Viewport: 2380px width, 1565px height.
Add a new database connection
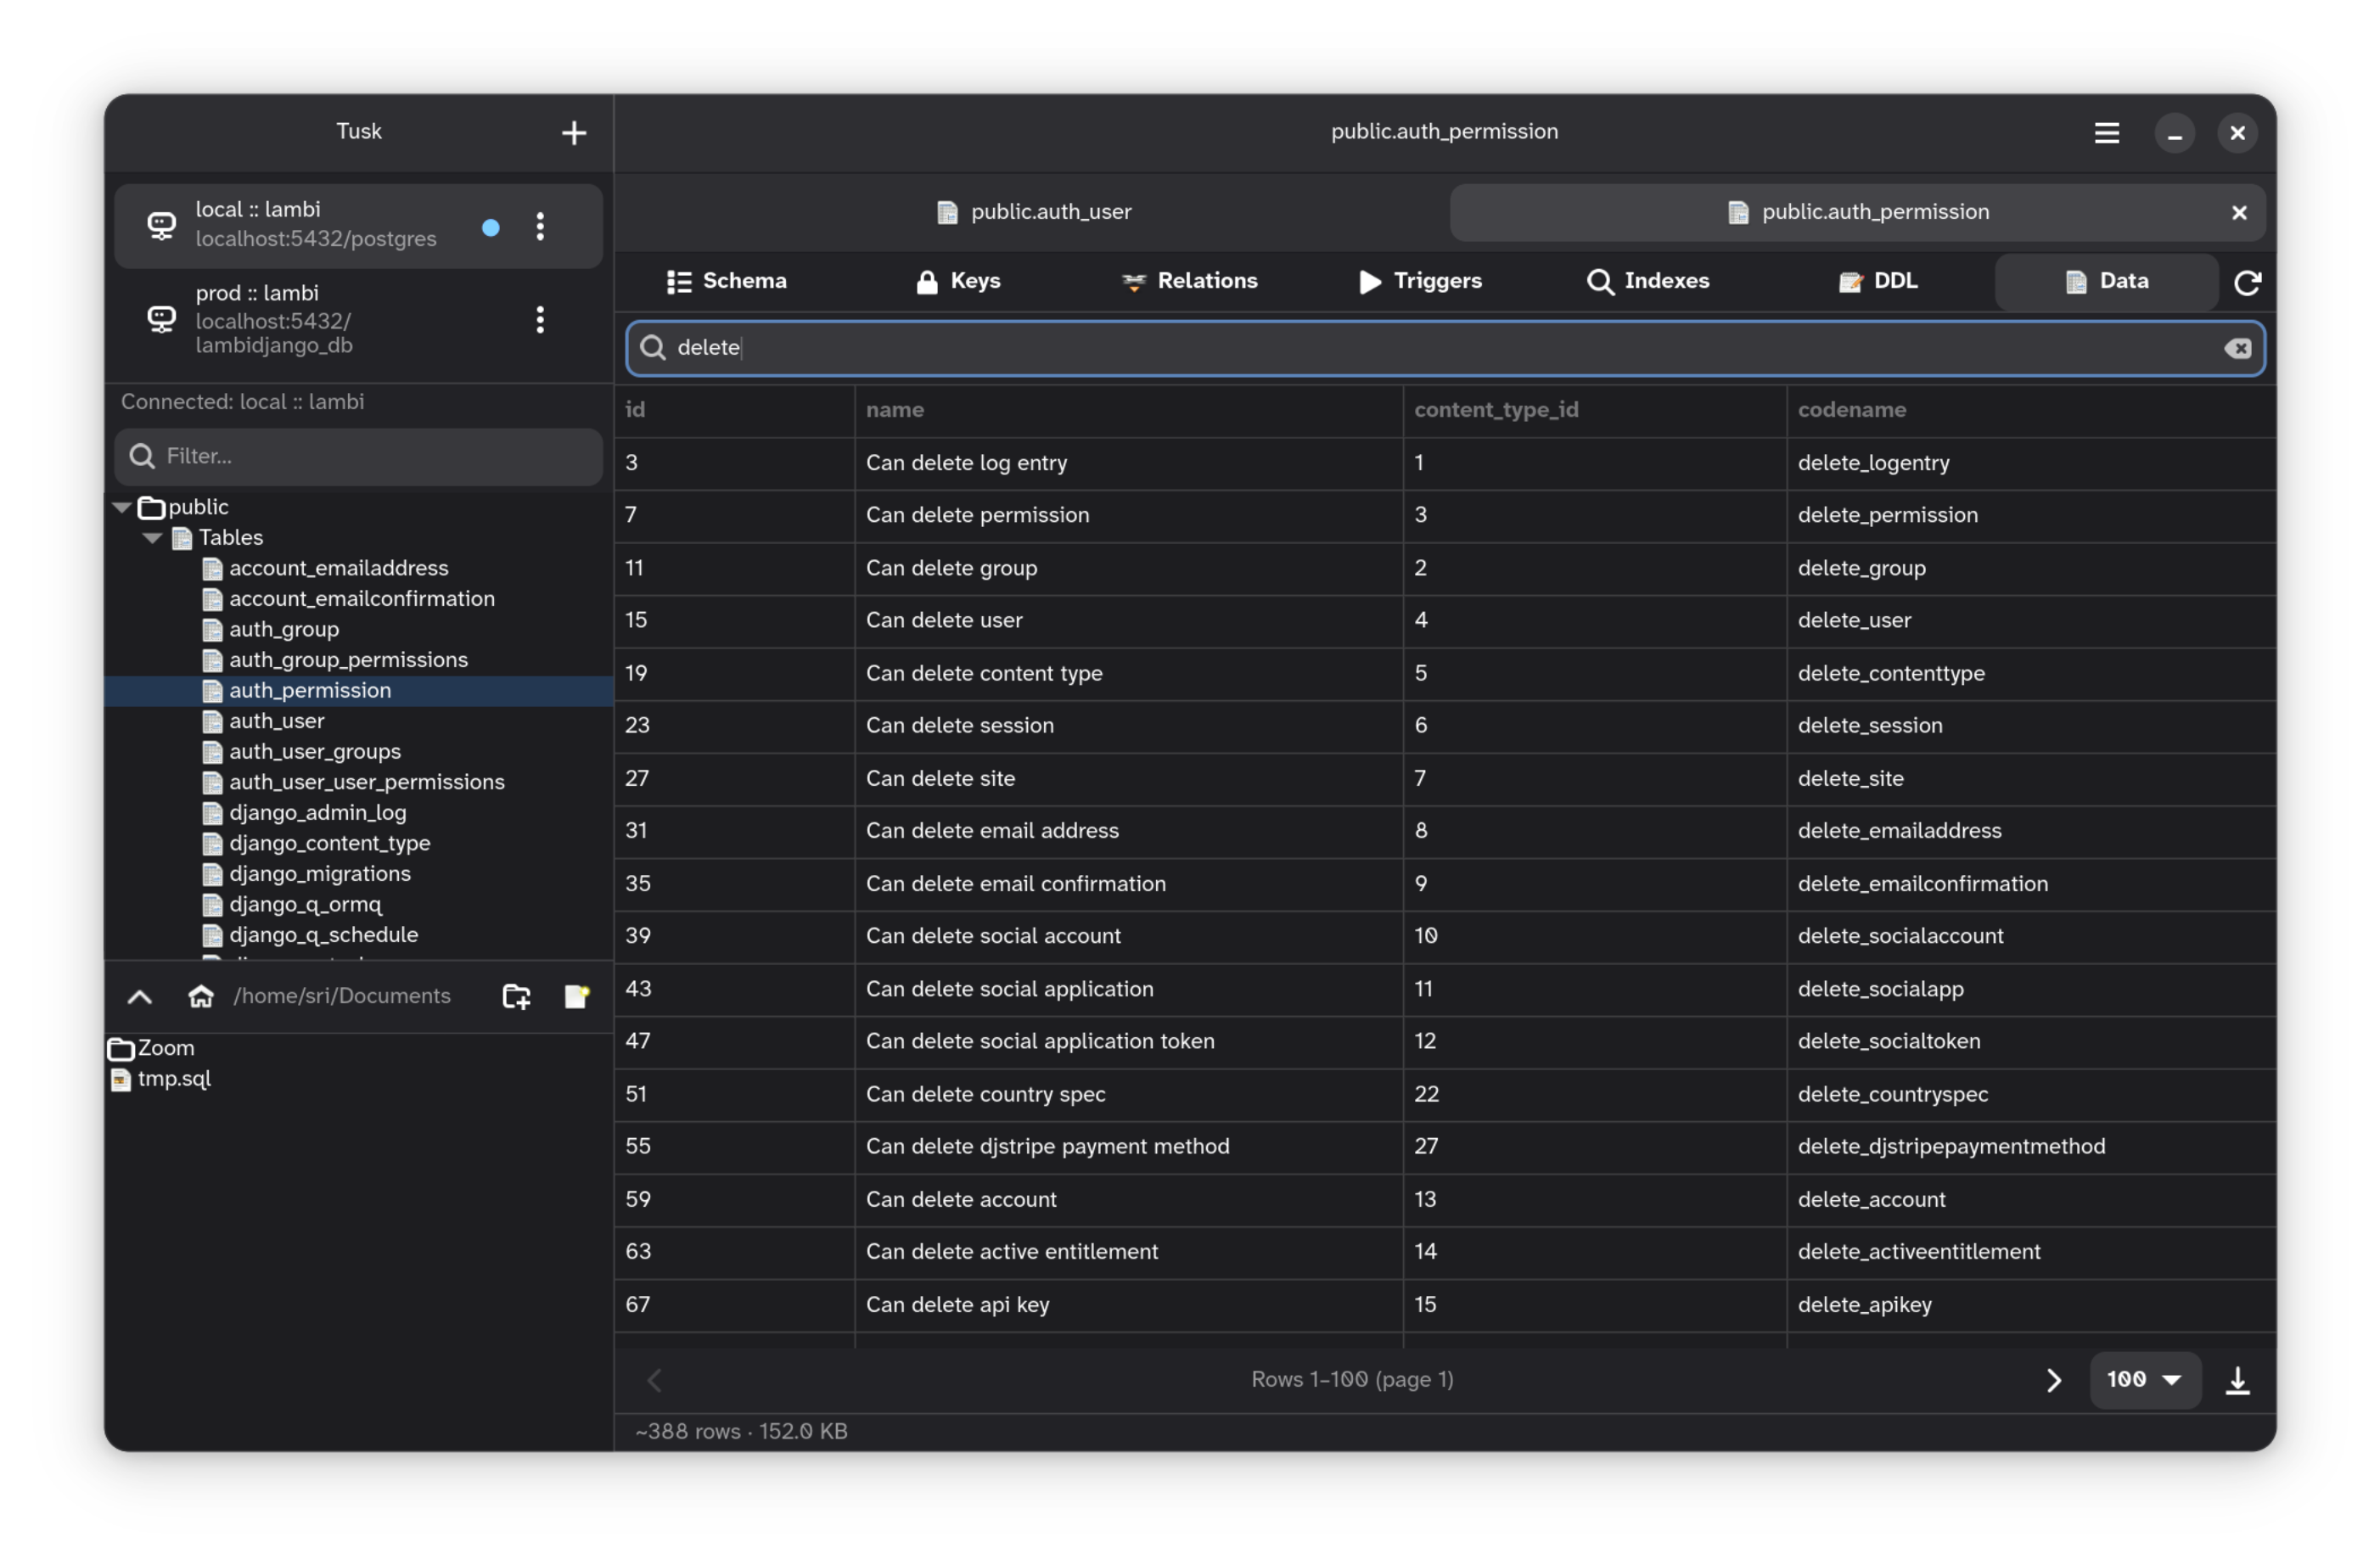tap(574, 132)
